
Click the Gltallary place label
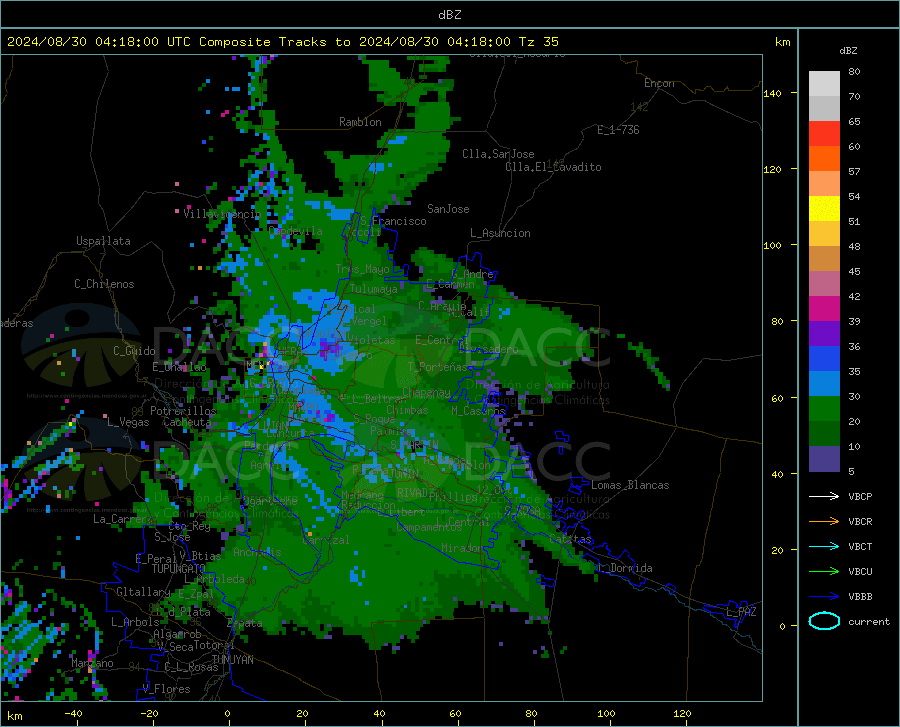(x=143, y=592)
